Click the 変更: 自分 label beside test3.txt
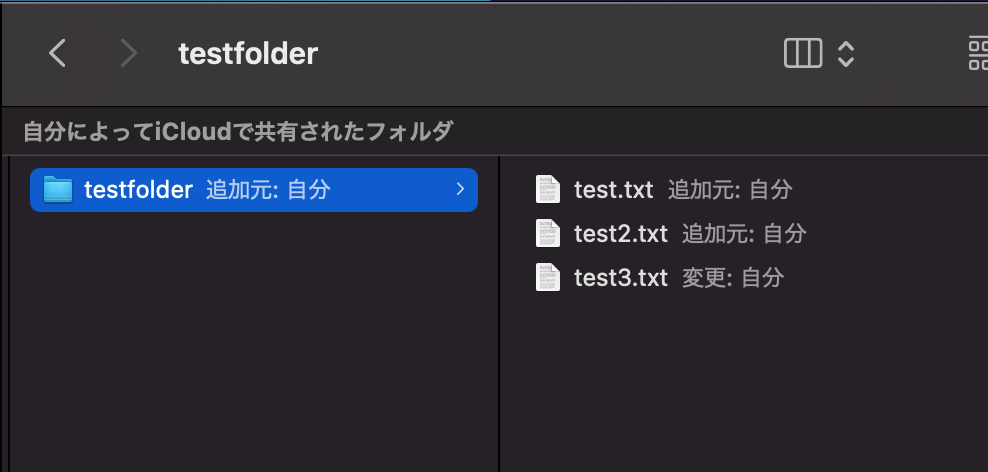988x472 pixels. tap(733, 277)
